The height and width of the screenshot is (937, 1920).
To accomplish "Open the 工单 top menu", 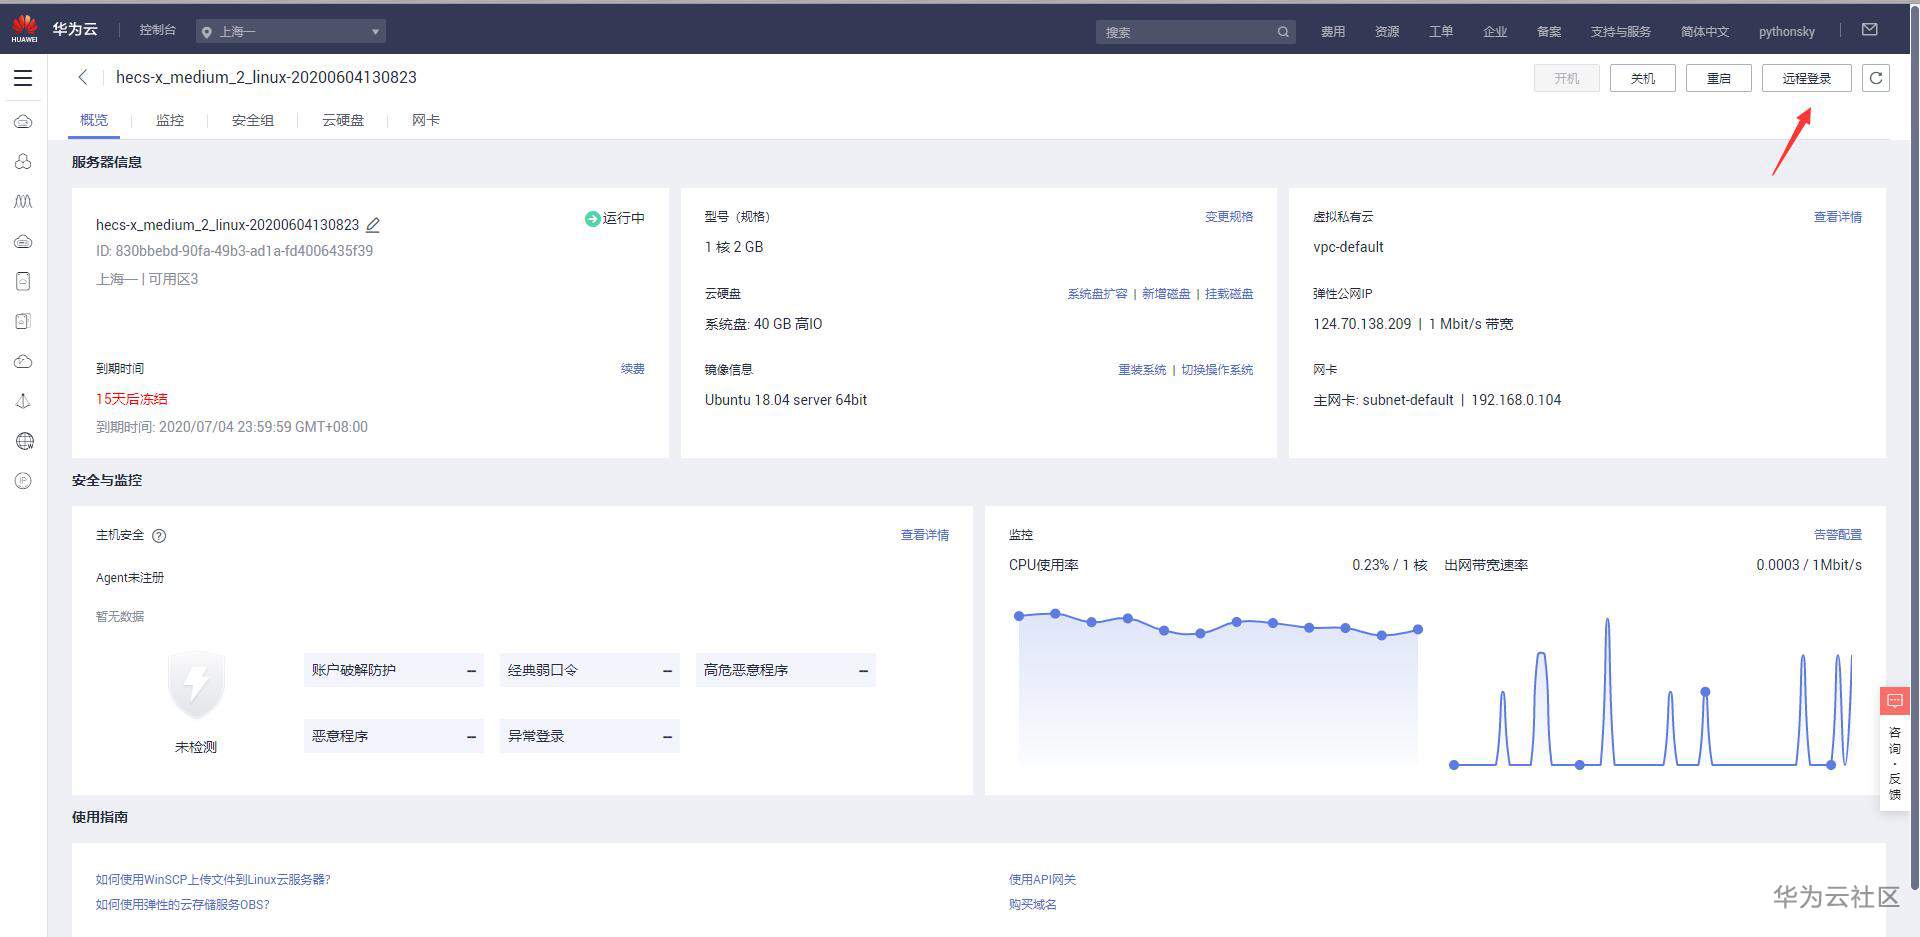I will [1441, 32].
